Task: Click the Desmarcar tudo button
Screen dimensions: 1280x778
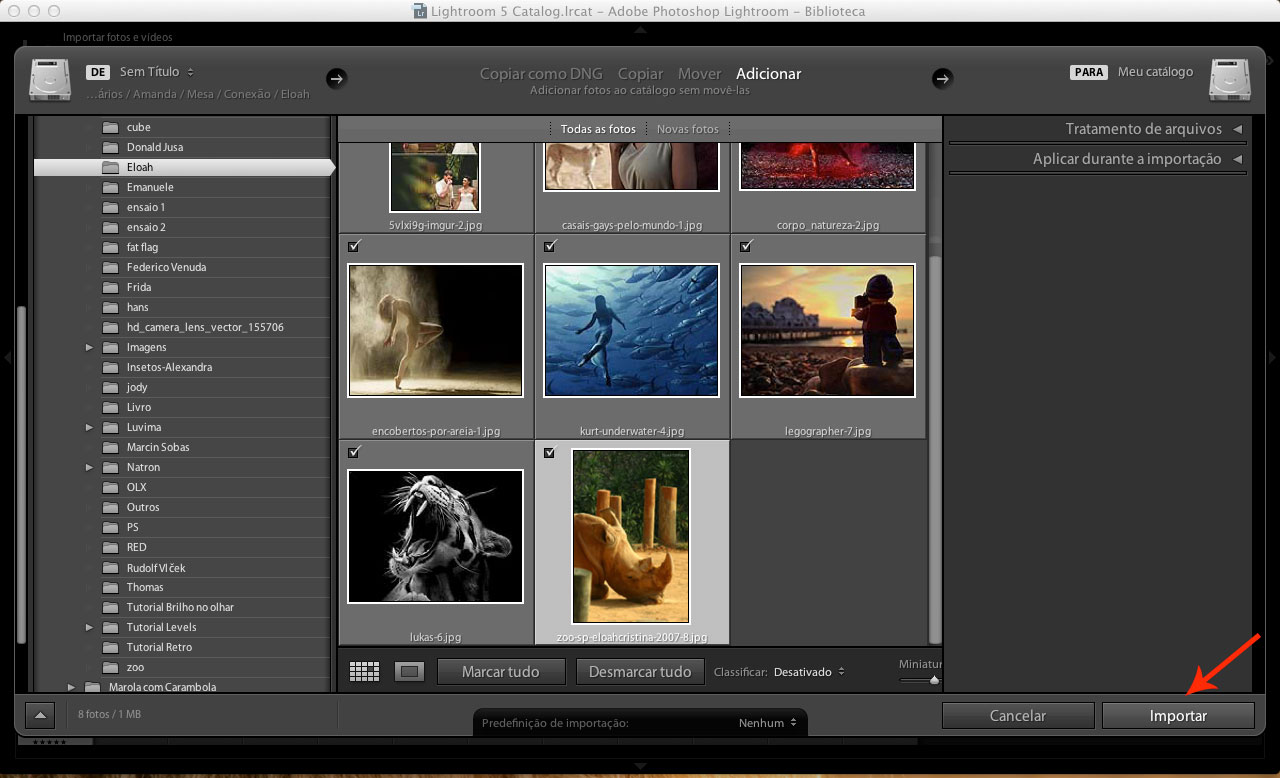Action: (640, 672)
